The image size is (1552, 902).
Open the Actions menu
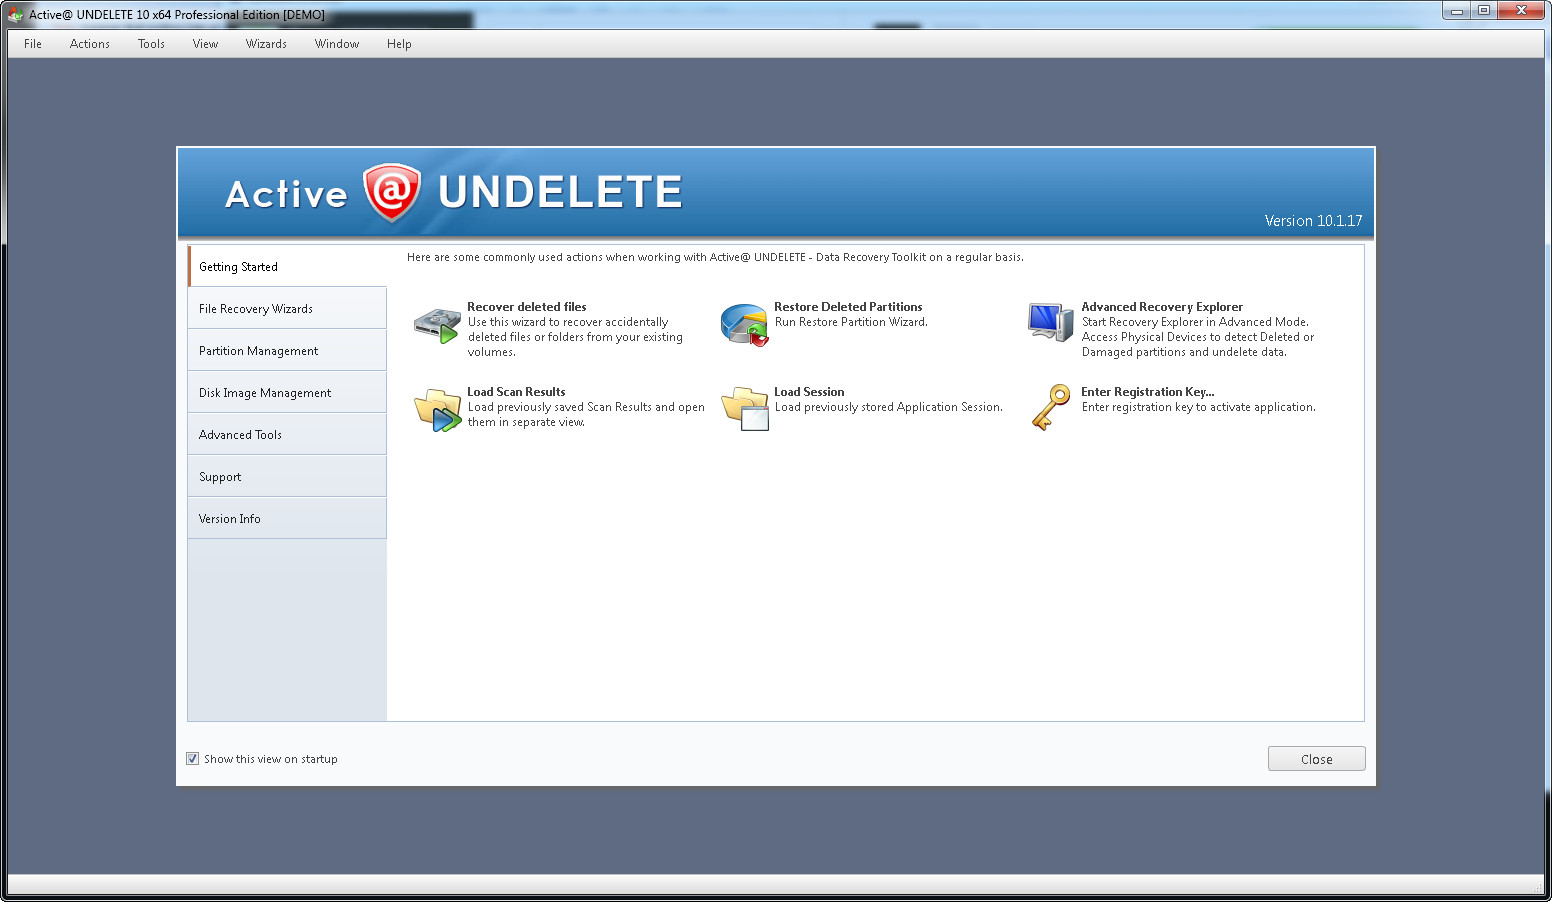(89, 43)
